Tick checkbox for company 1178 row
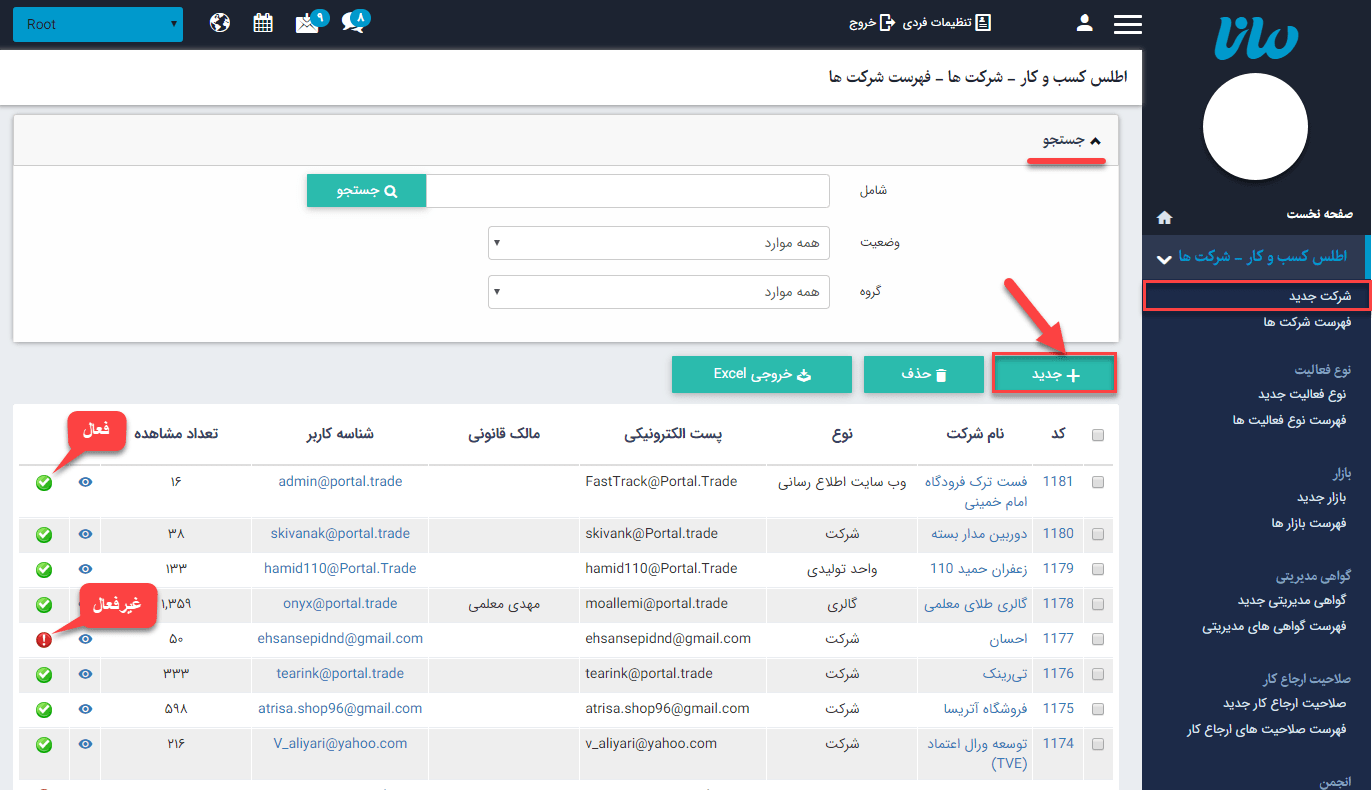The image size is (1372, 790). (1098, 604)
